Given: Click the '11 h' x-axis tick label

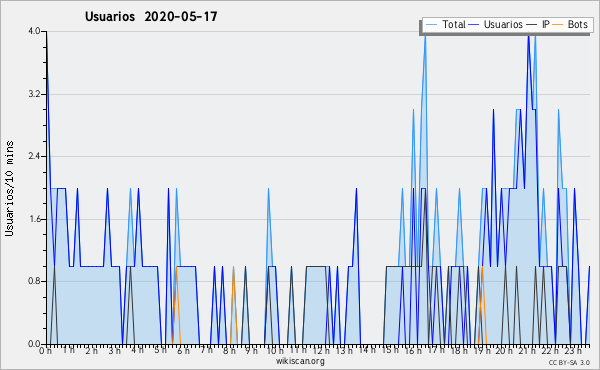Looking at the screenshot, I should [298, 350].
